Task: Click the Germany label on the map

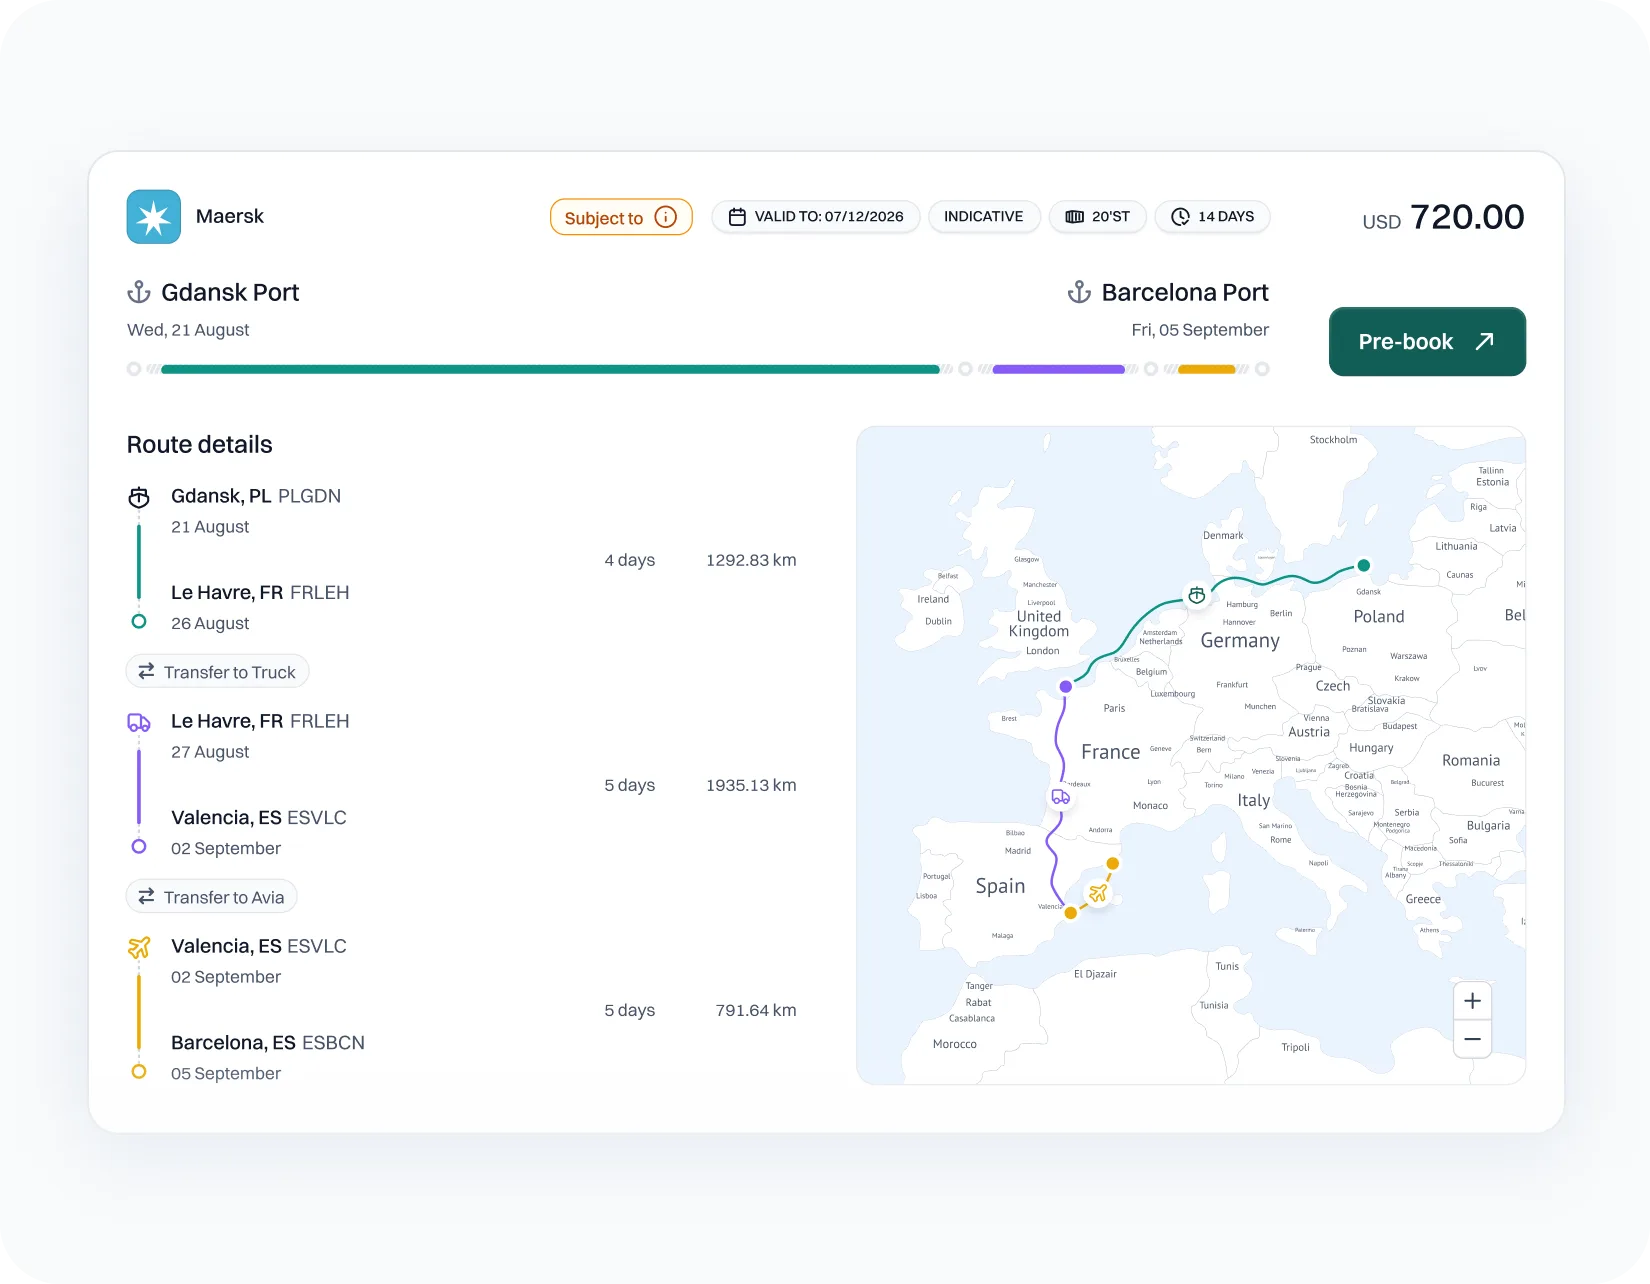Action: pyautogui.click(x=1240, y=641)
